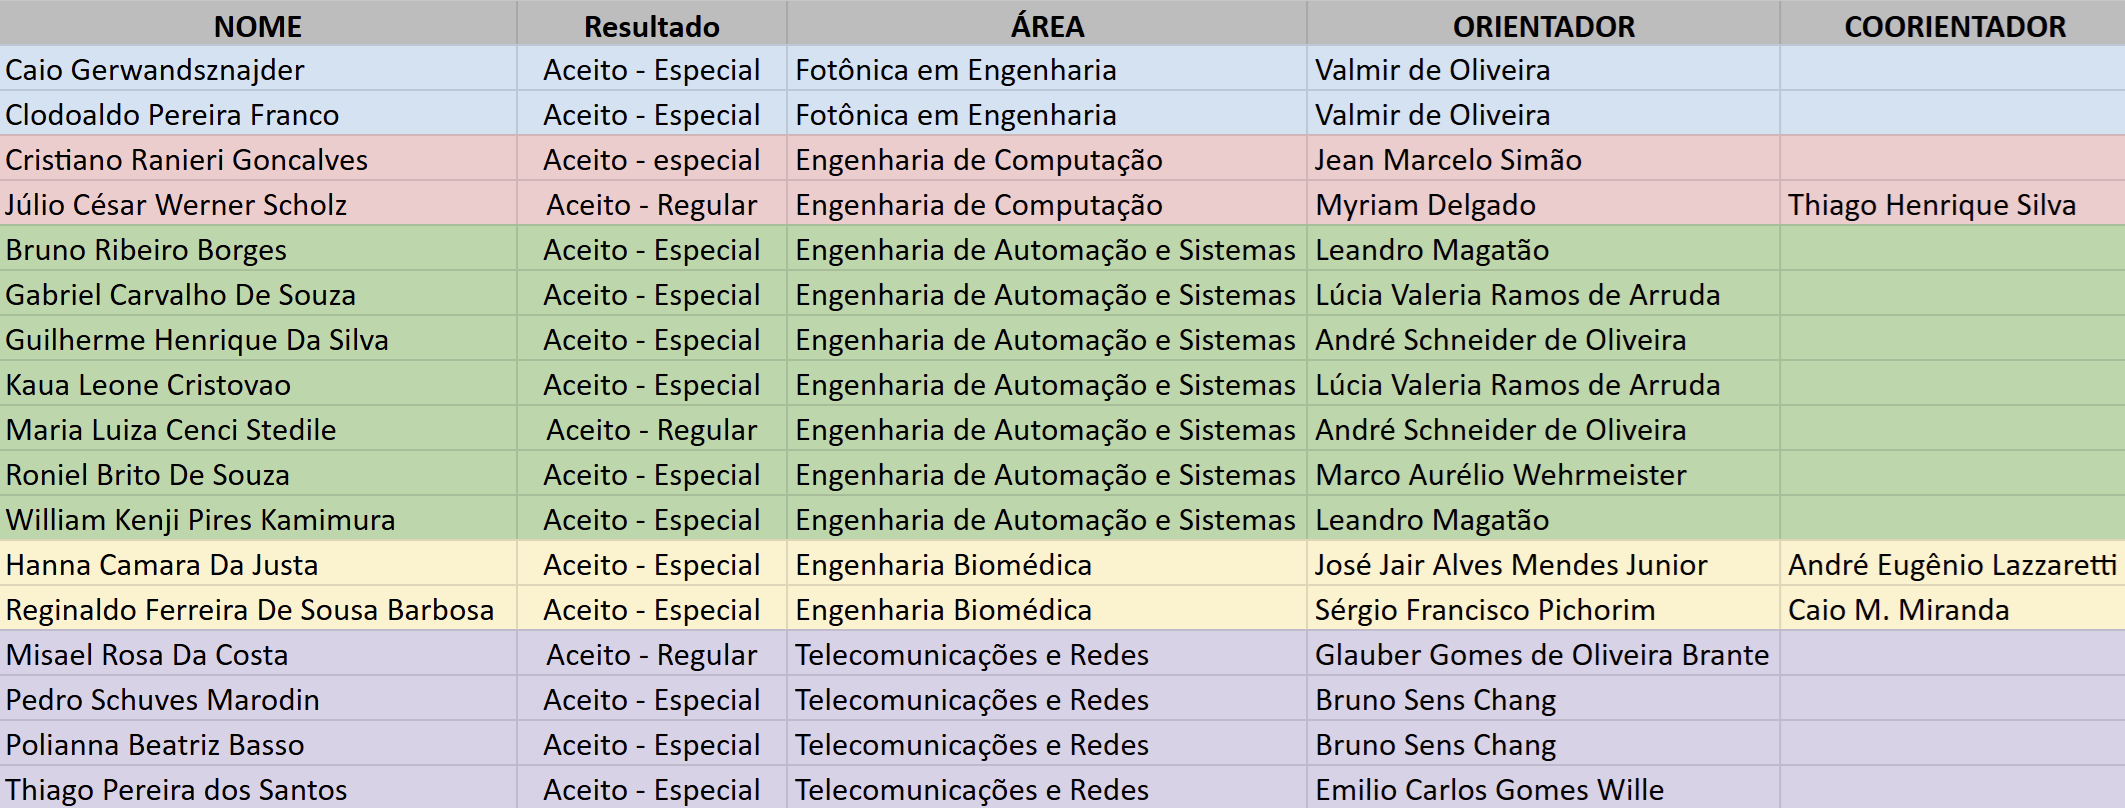Image resolution: width=2125 pixels, height=808 pixels.
Task: Select the Caio Gerwandsznajder name cell
Action: coord(155,70)
